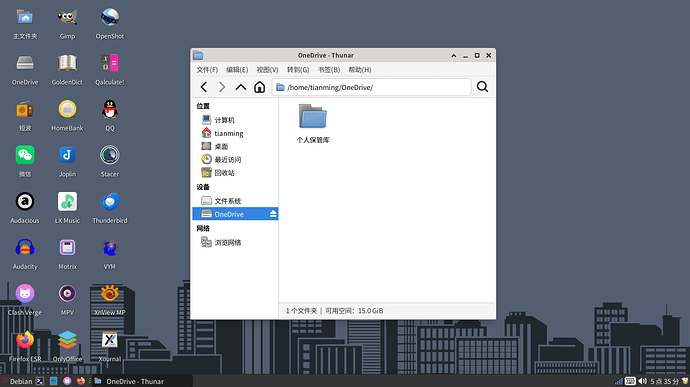The width and height of the screenshot is (690, 387).
Task: Open the 视图(V) menu
Action: 267,70
